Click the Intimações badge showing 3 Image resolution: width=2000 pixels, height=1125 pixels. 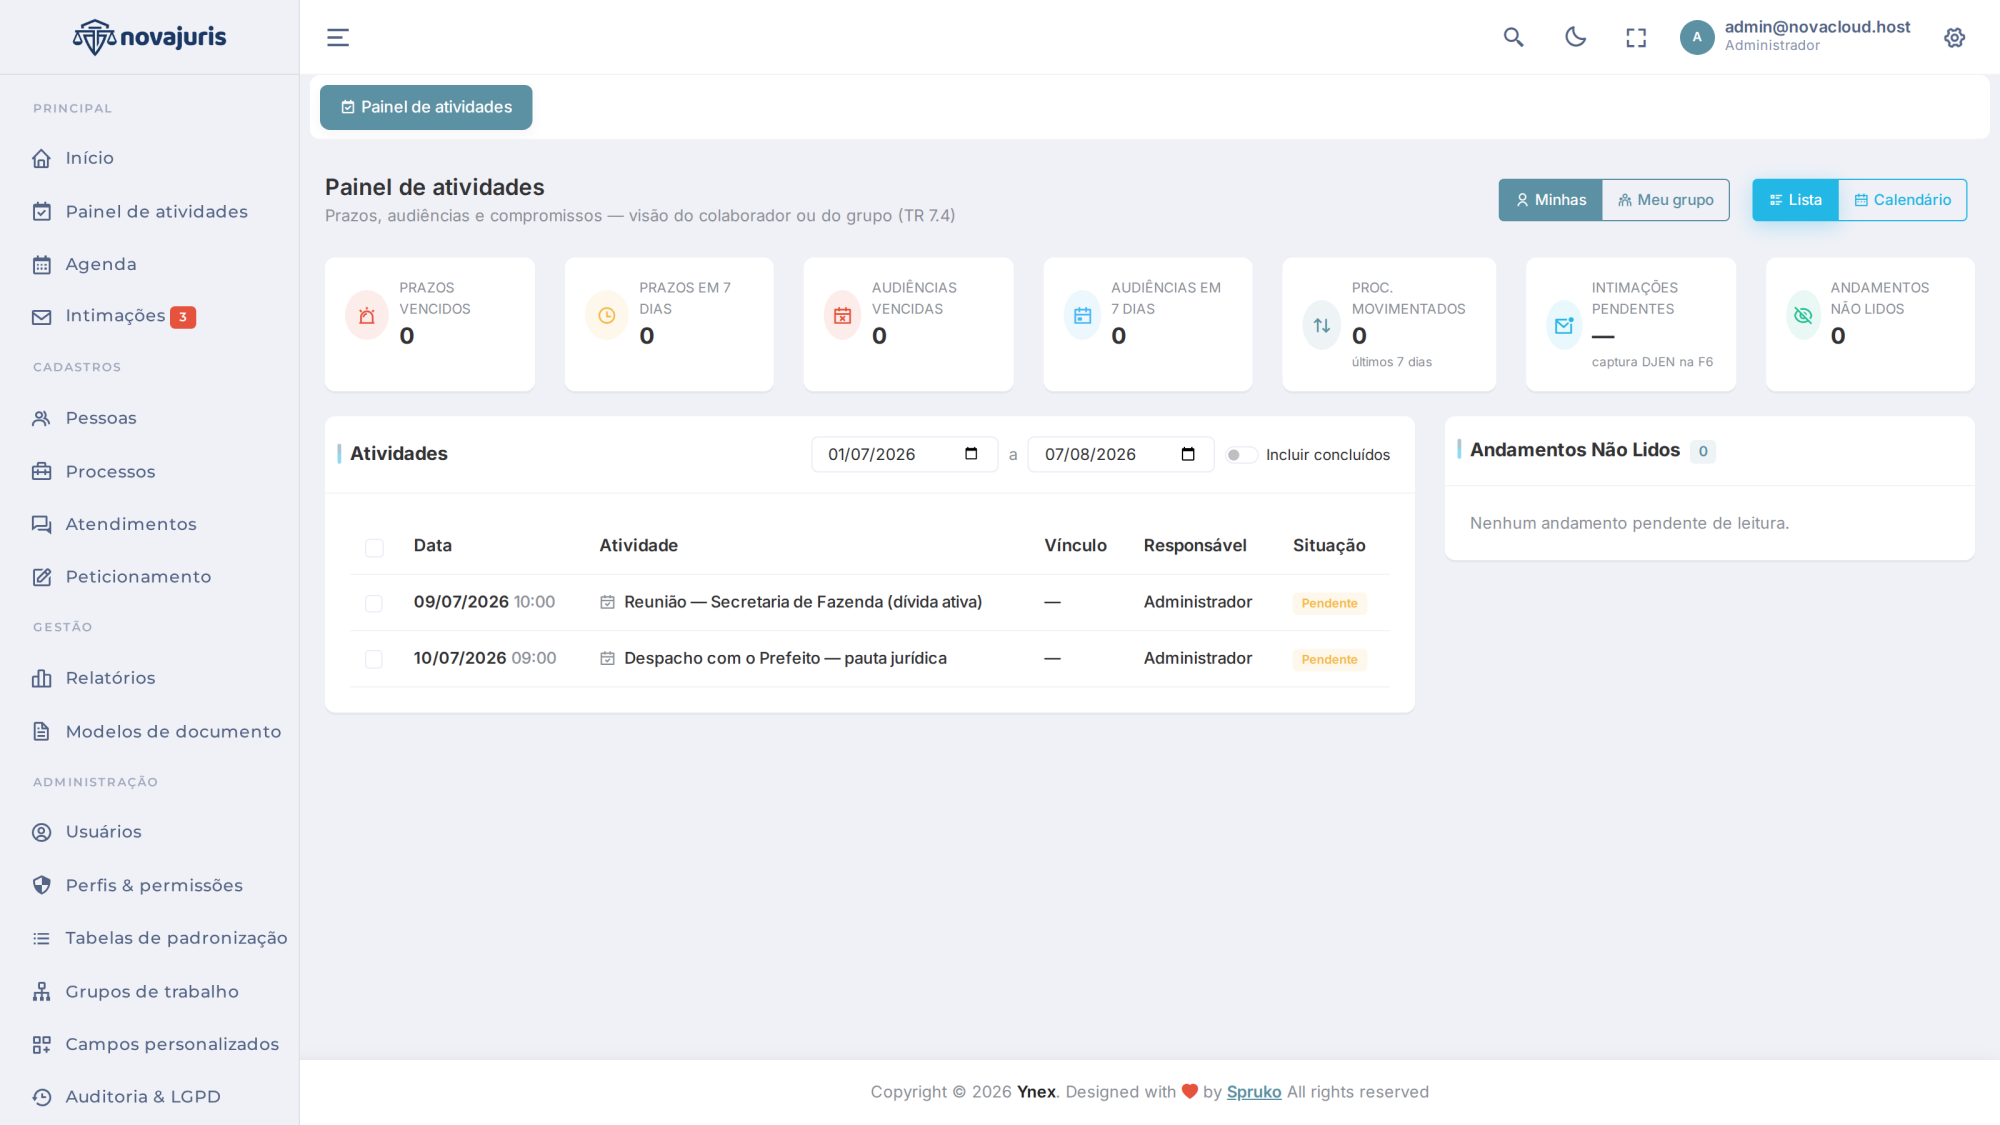pos(183,317)
